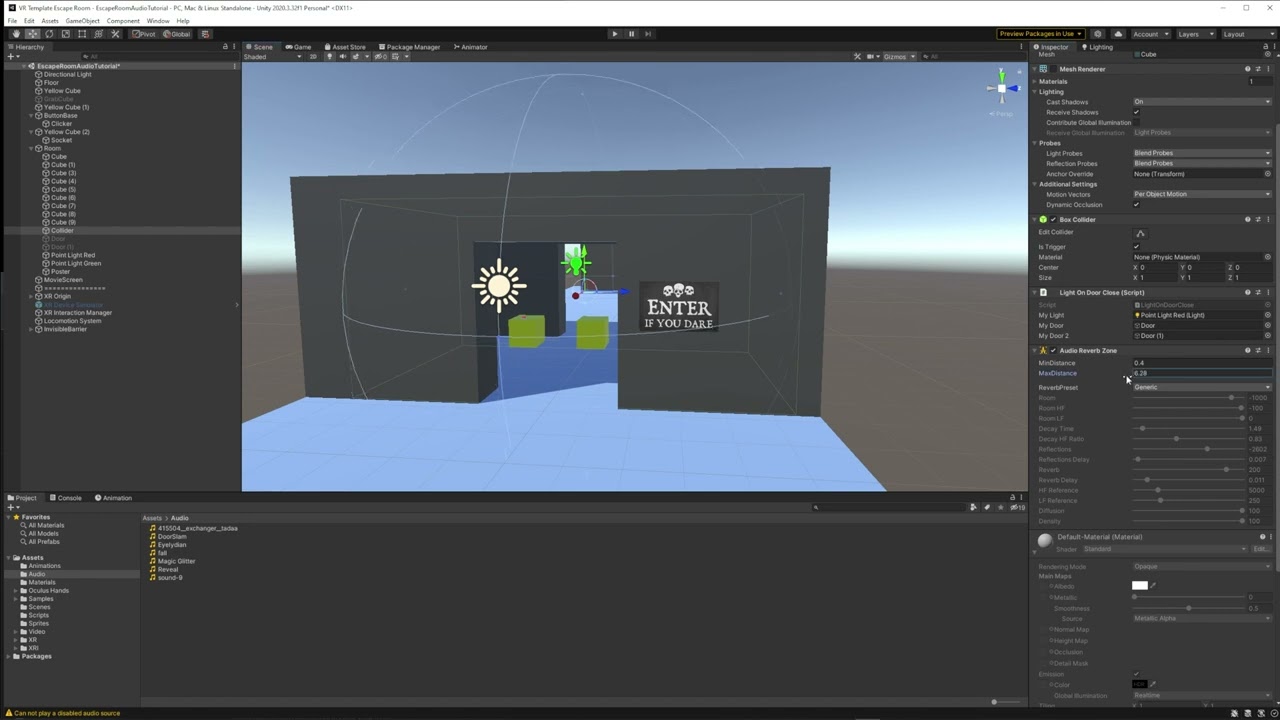This screenshot has height=720, width=1280.
Task: Click the Pause button
Action: (x=631, y=34)
